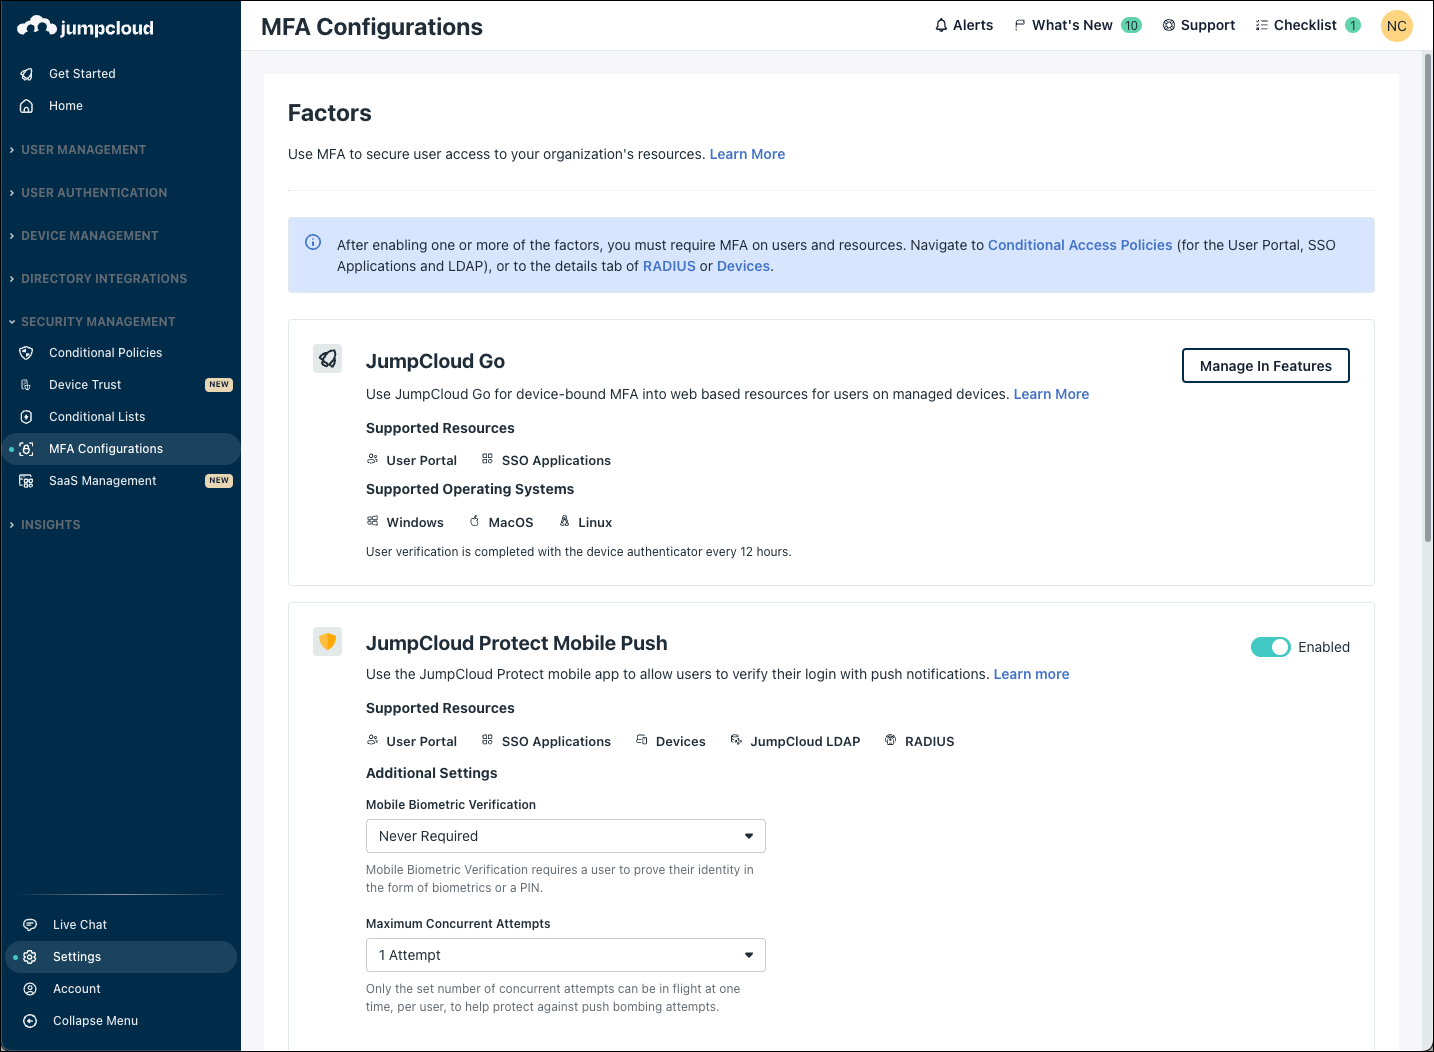Click the Windows operating system icon
This screenshot has height=1052, width=1434.
tap(373, 521)
